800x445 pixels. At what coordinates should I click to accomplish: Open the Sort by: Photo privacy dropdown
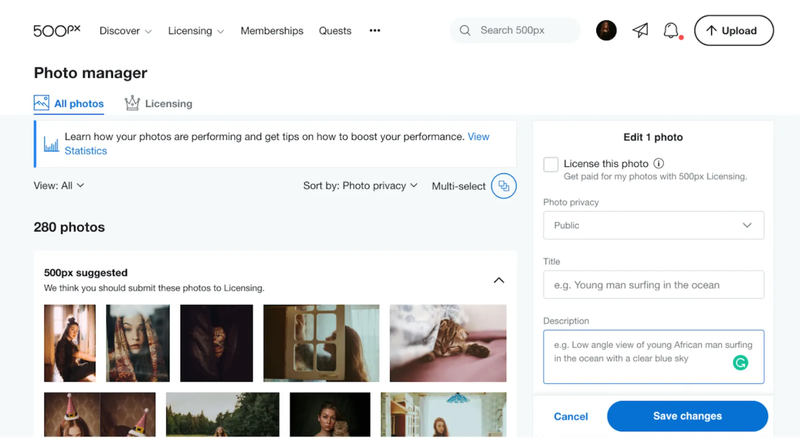click(360, 186)
